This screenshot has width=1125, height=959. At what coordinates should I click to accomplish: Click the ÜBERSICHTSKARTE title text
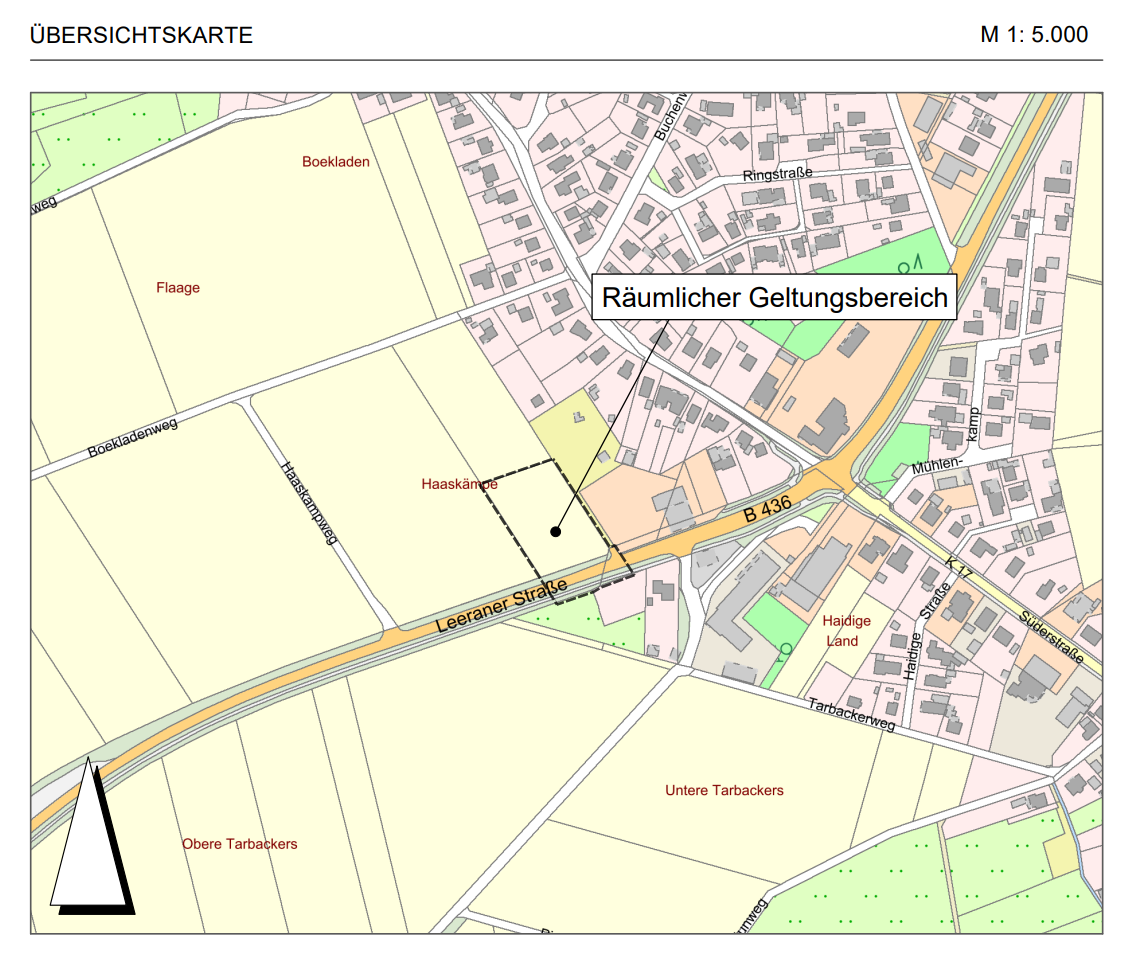(141, 36)
